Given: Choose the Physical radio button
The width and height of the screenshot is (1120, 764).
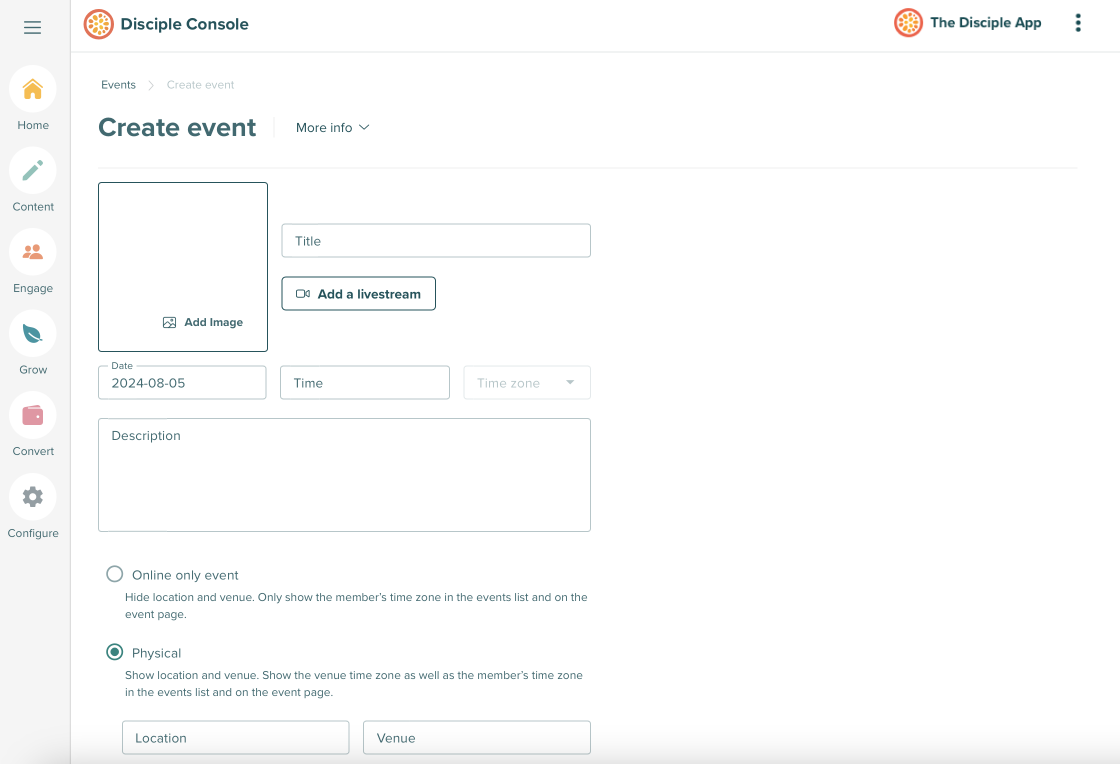Looking at the screenshot, I should point(114,652).
